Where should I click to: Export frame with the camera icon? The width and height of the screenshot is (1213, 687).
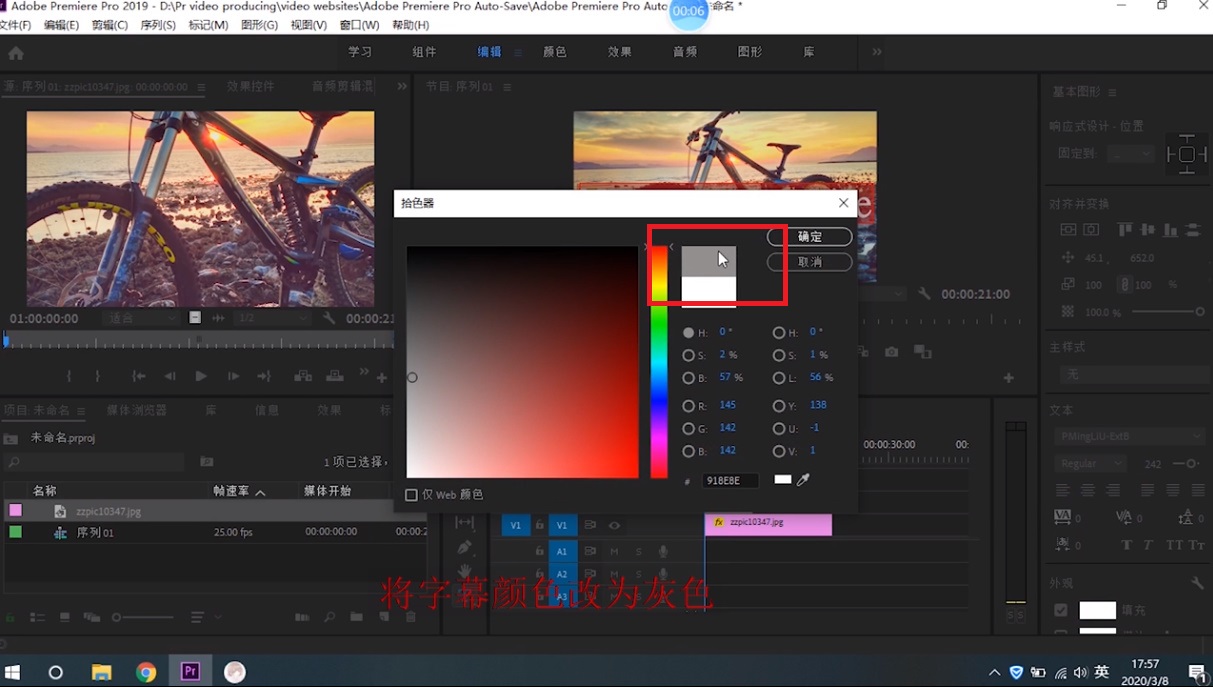click(891, 352)
